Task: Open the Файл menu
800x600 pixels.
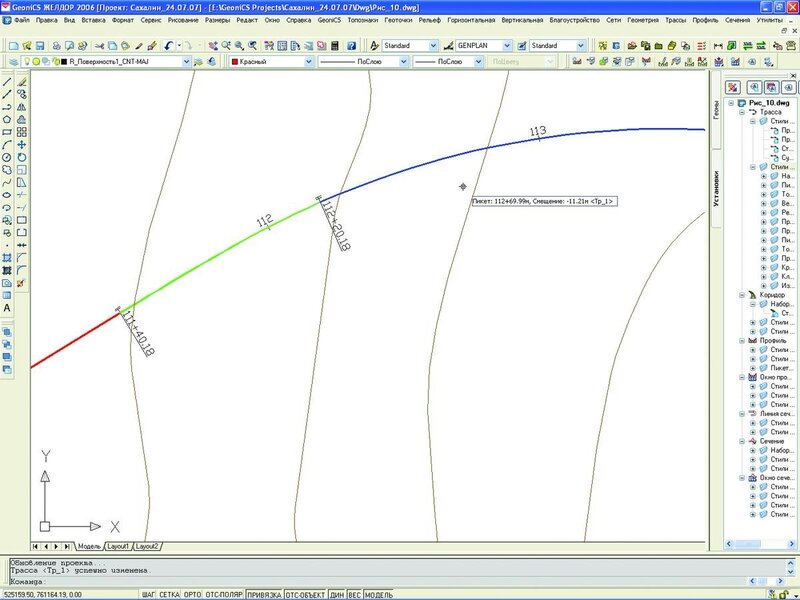Action: (22, 20)
